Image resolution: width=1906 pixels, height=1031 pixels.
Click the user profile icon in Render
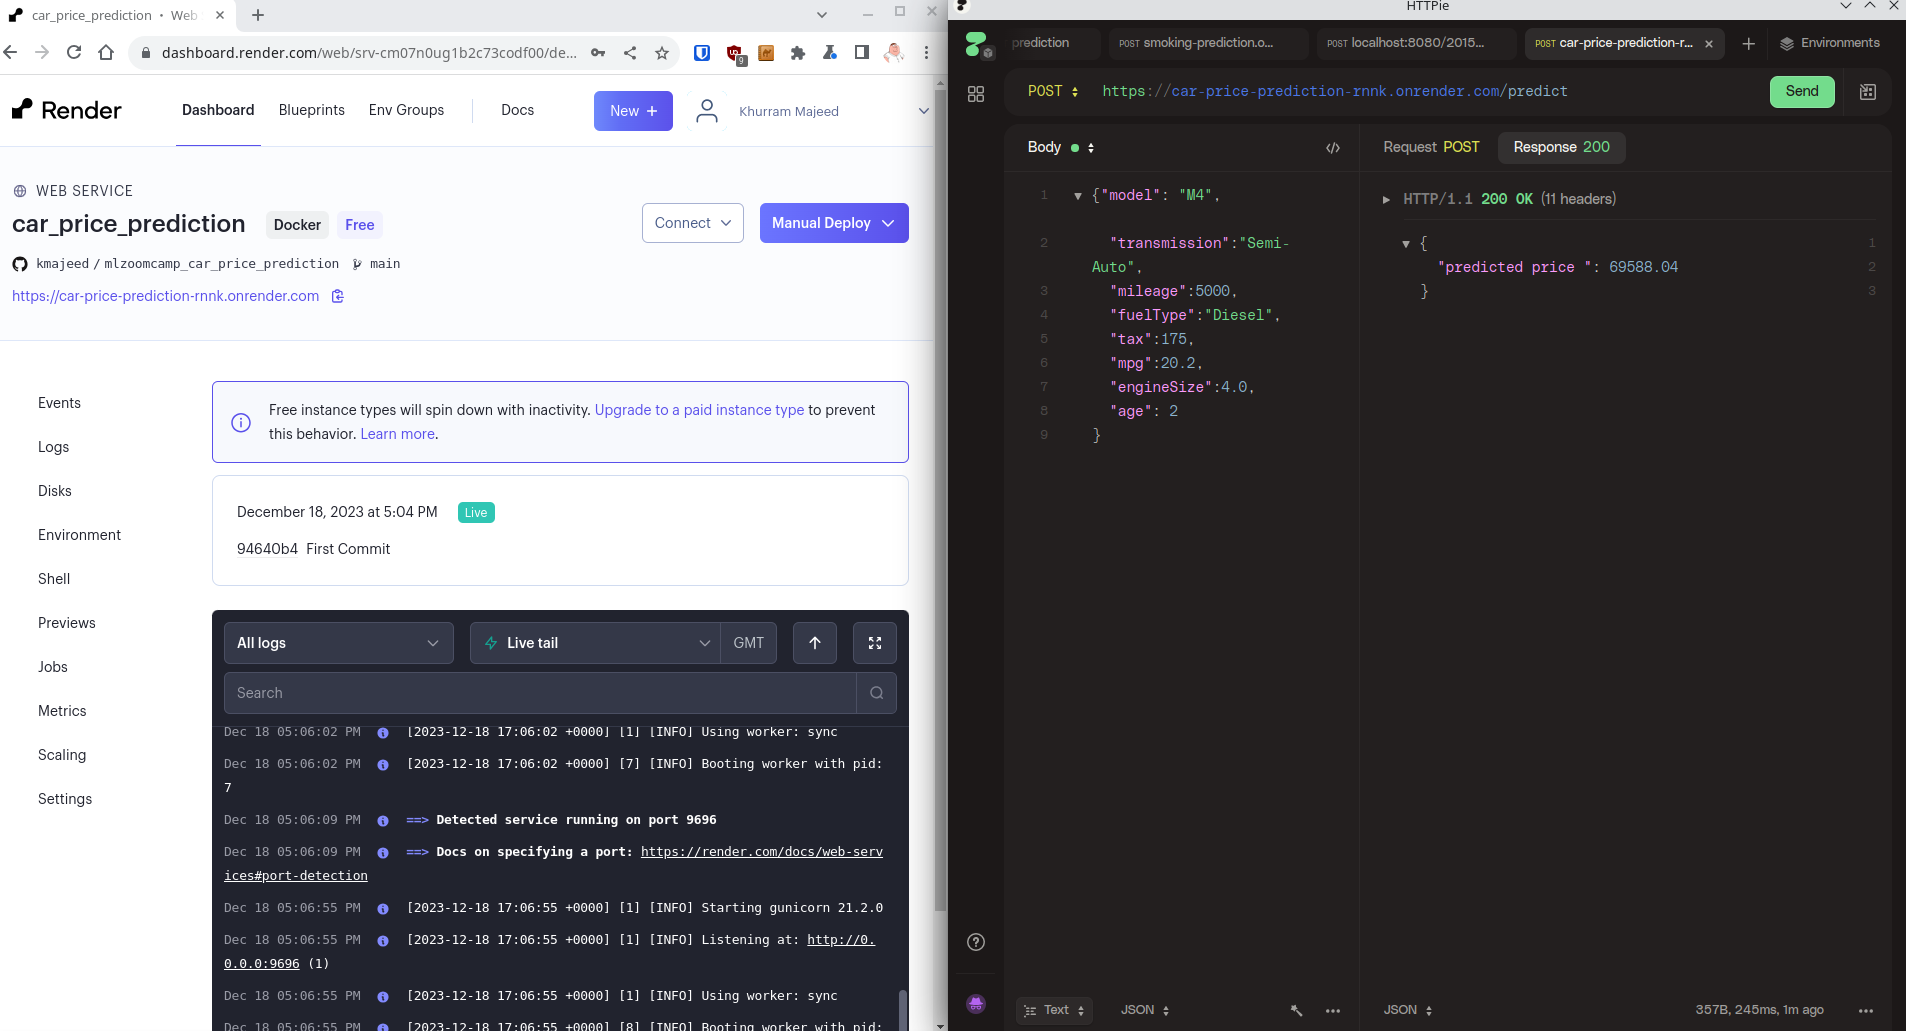(707, 111)
